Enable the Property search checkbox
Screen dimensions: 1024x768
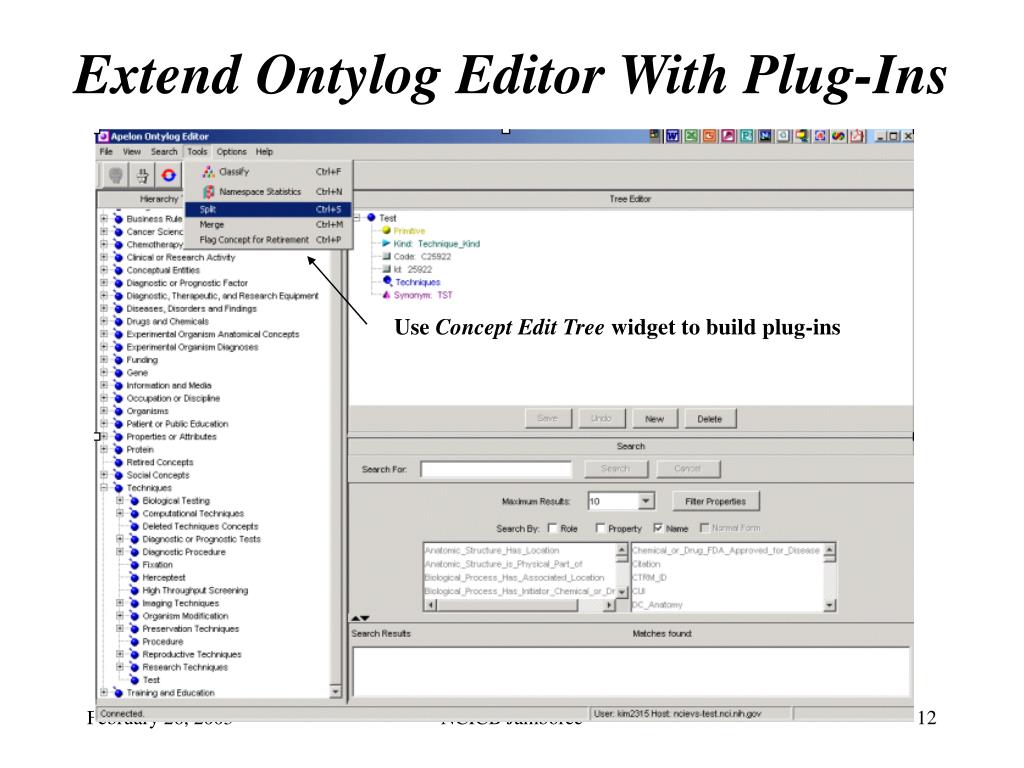(x=600, y=528)
